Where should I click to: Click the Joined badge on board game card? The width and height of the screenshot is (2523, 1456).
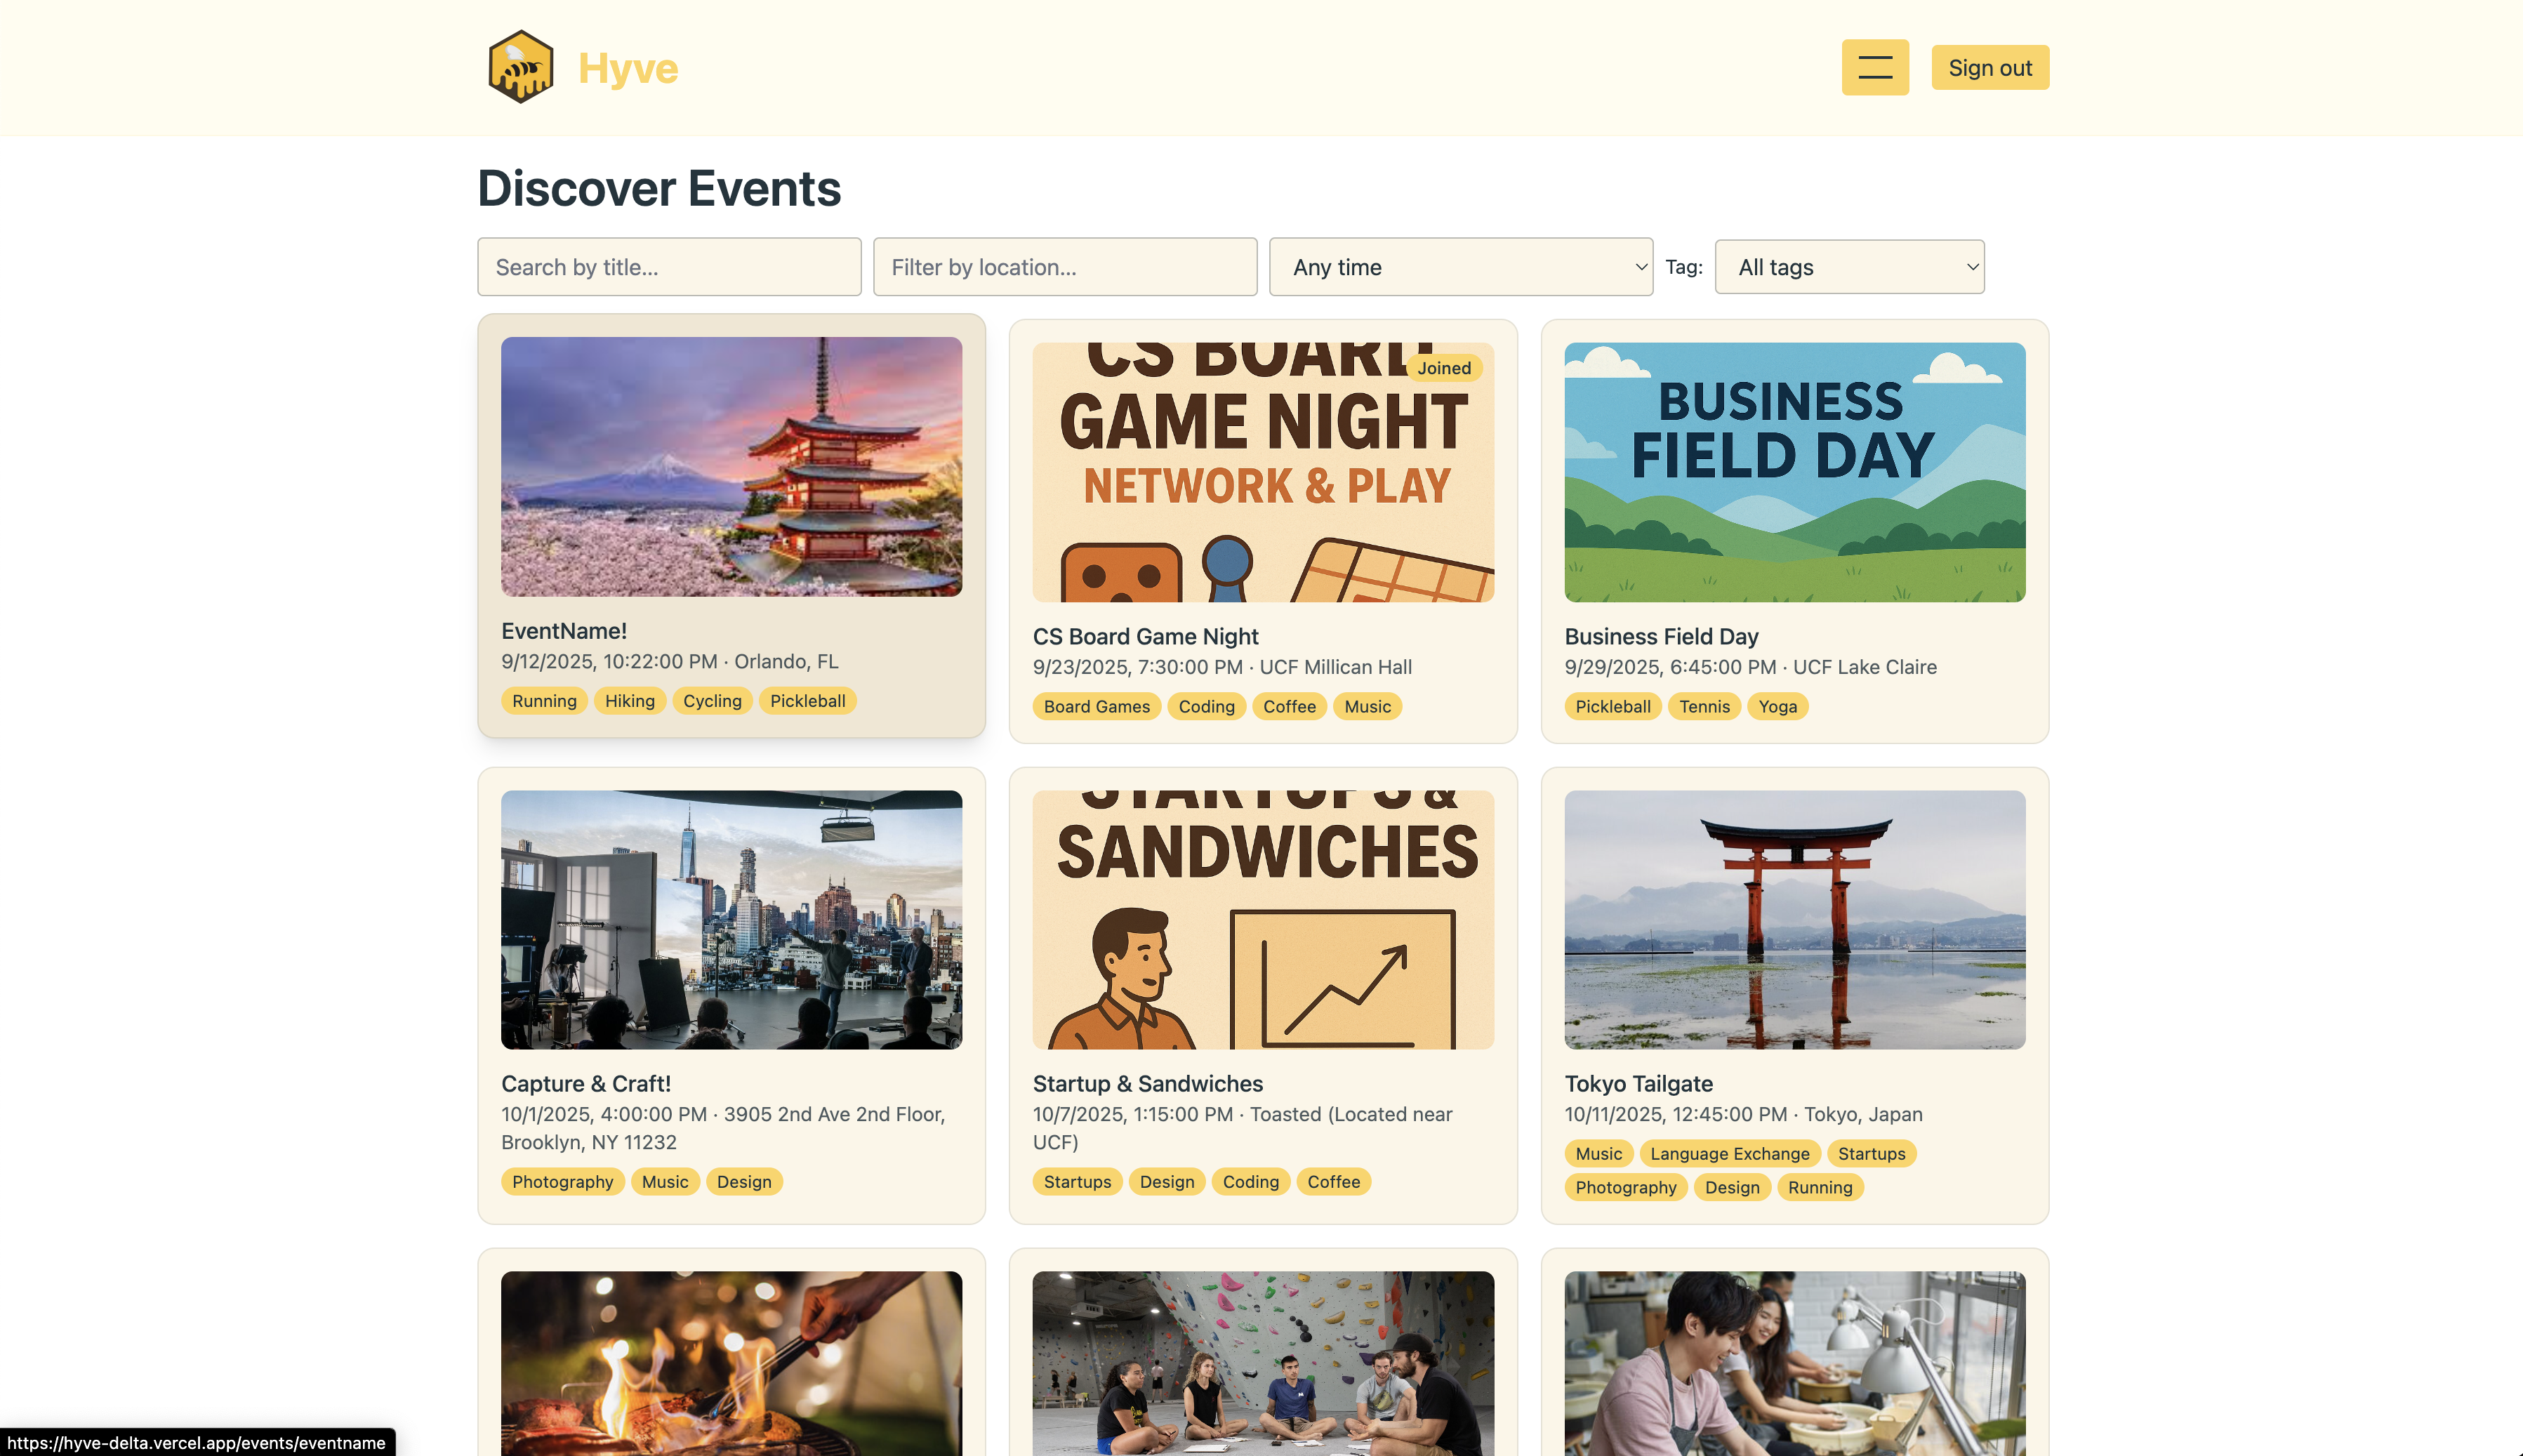(x=1443, y=368)
